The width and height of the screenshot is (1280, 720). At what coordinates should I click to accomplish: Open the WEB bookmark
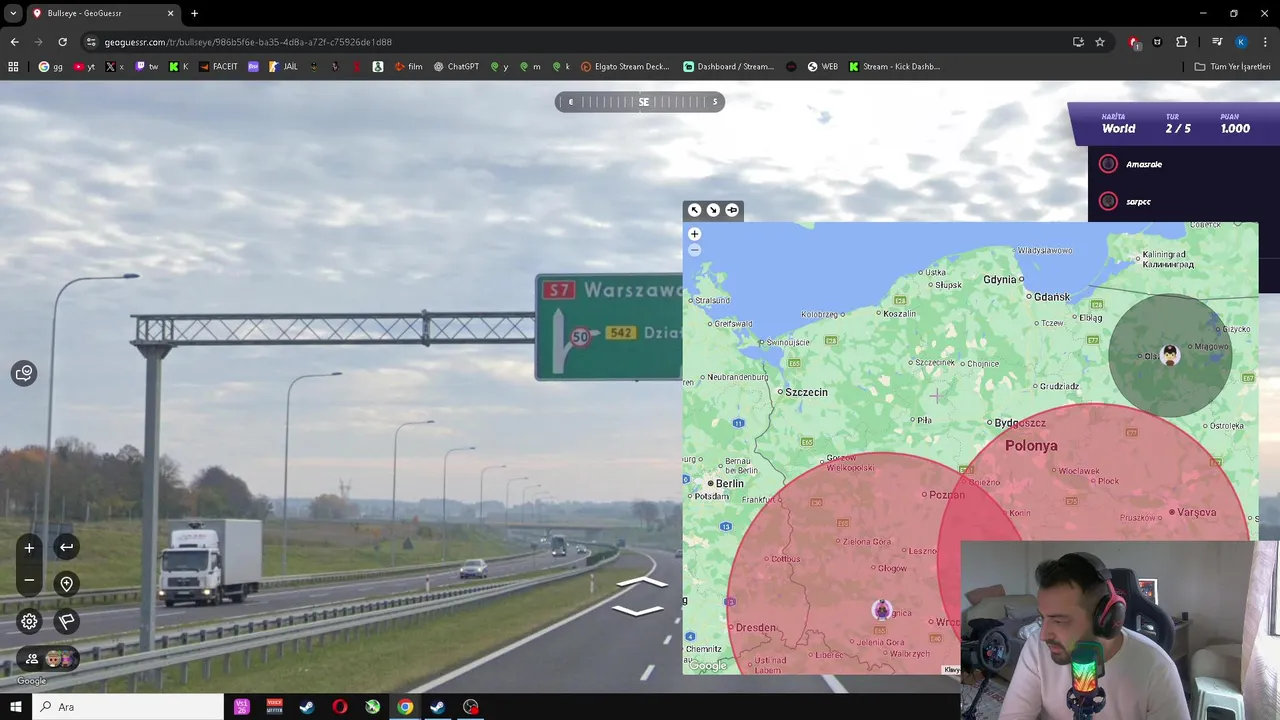(x=822, y=67)
